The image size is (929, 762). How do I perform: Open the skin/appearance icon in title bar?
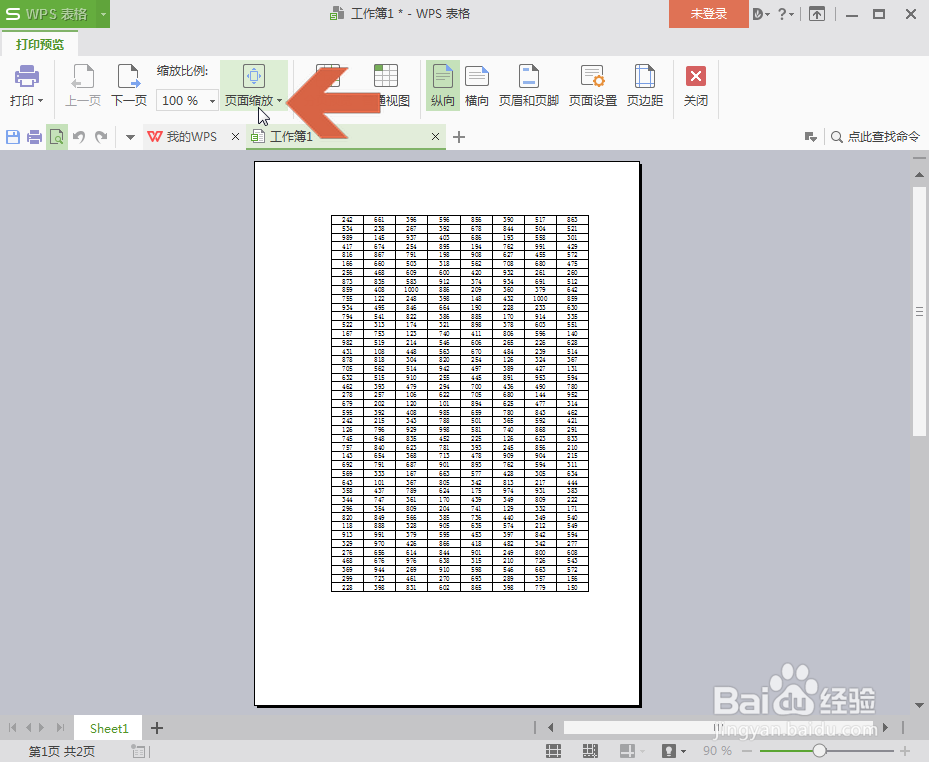(761, 14)
